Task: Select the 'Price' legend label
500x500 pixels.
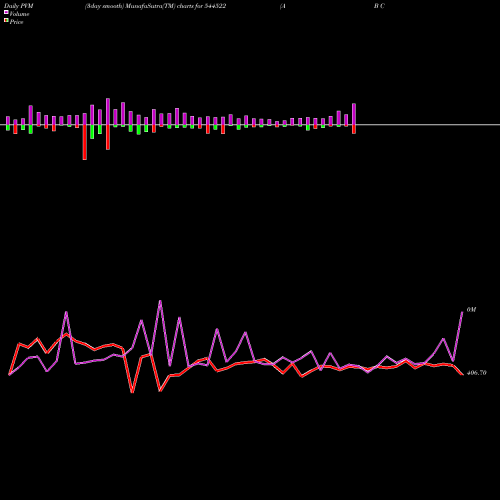Action: coord(16,22)
